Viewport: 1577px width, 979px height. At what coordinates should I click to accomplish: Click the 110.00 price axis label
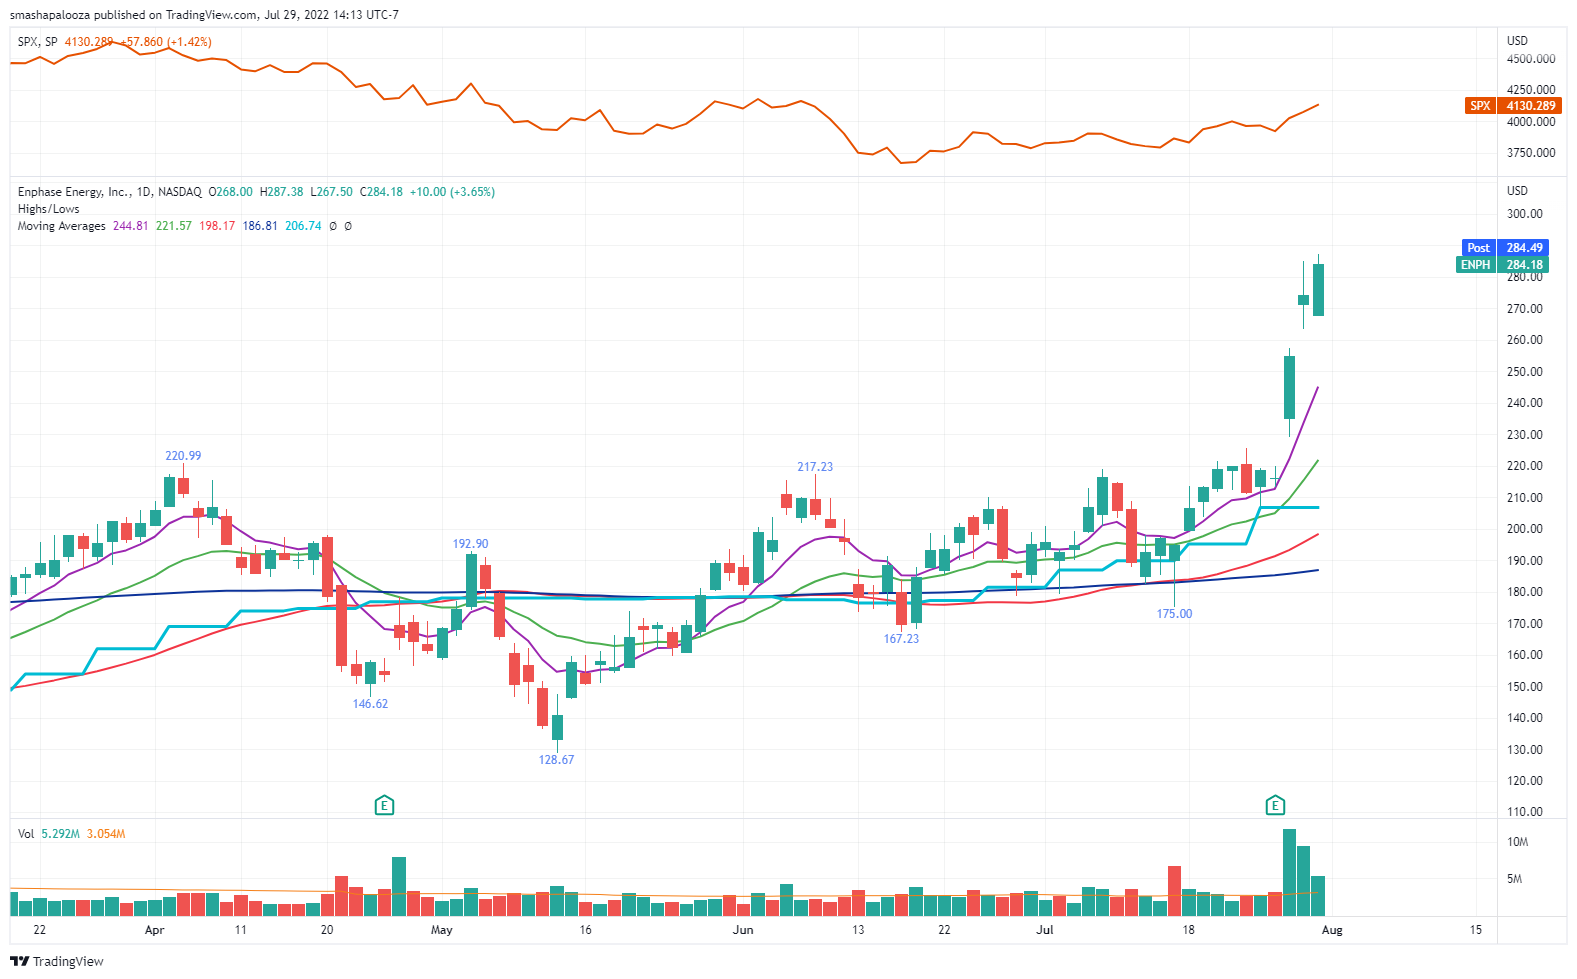point(1525,812)
